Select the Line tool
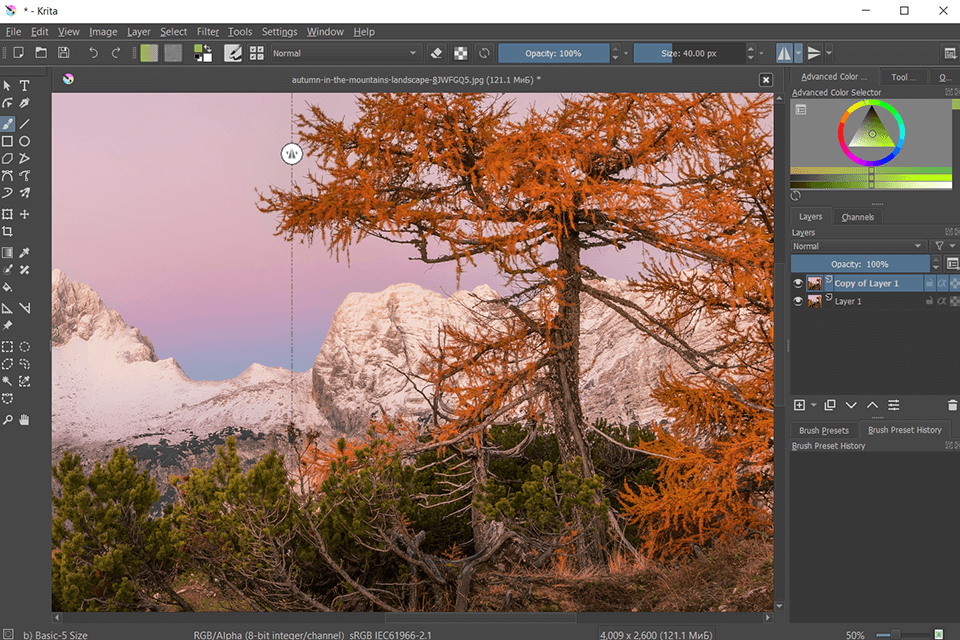Viewport: 960px width, 640px height. (x=24, y=124)
